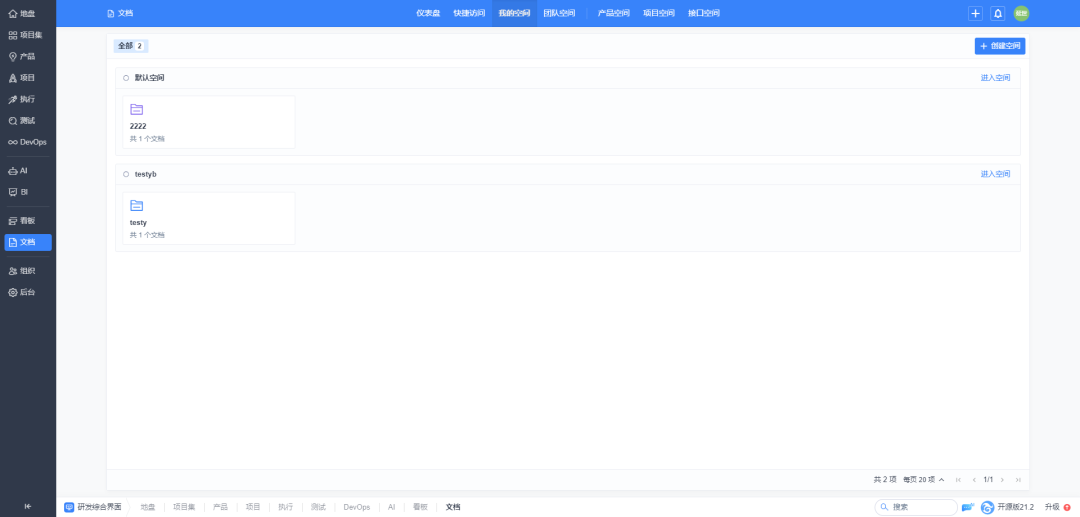
Task: Switch to 接口空间 tab
Action: pos(704,13)
